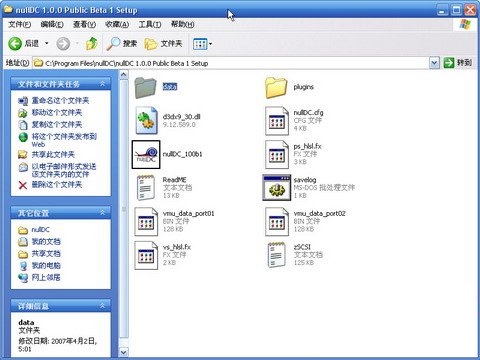Open 共享文档 in other places
The width and height of the screenshot is (480, 360).
tap(46, 253)
